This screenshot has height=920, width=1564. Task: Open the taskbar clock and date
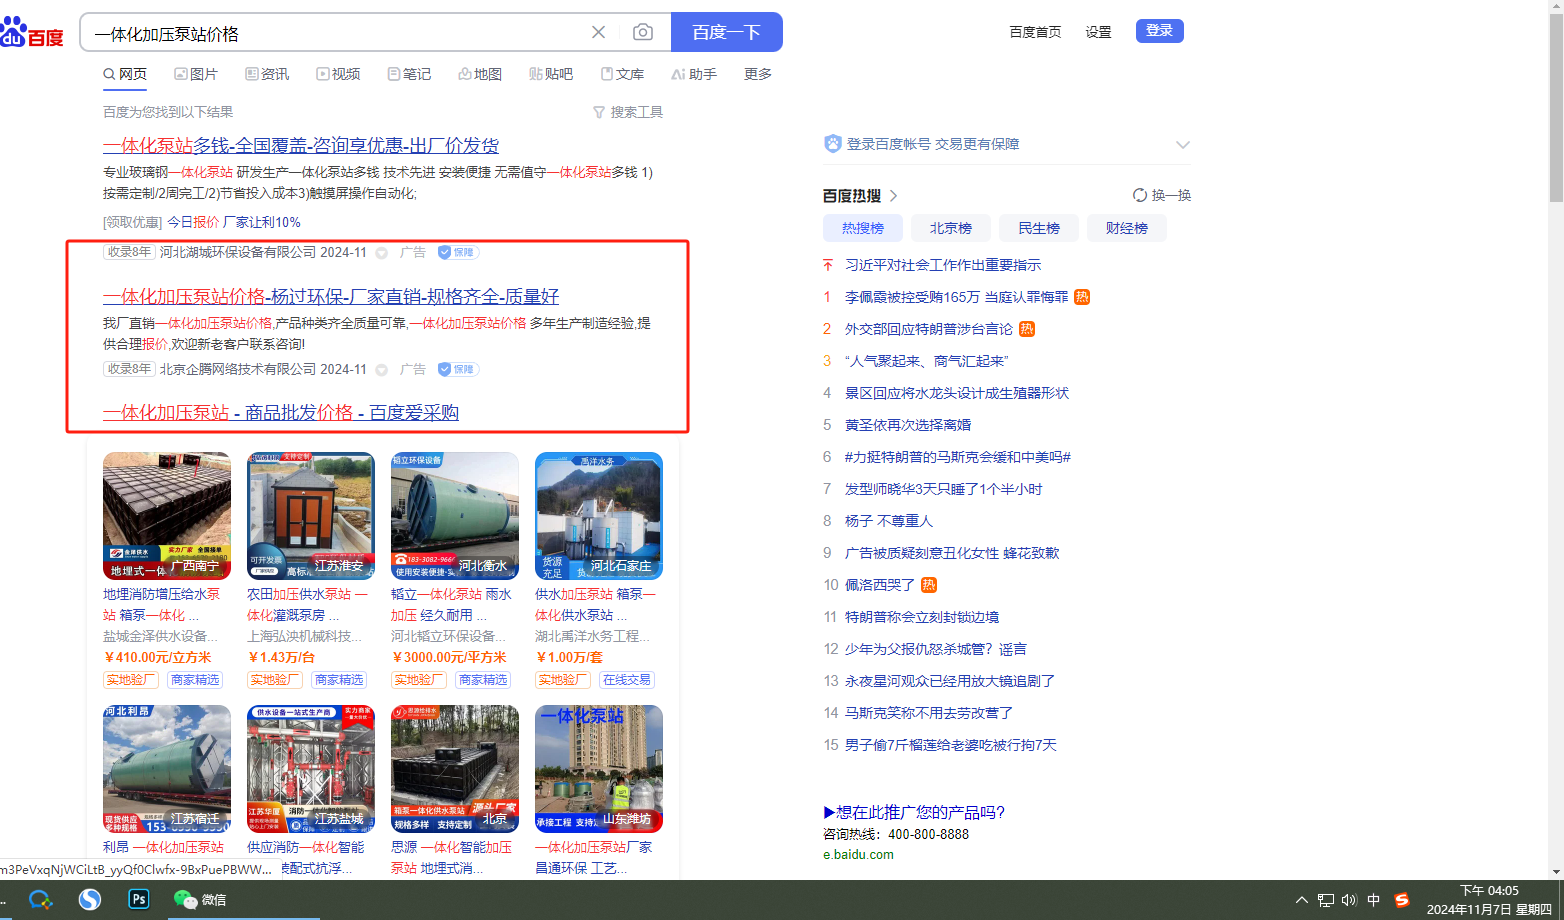[1489, 900]
